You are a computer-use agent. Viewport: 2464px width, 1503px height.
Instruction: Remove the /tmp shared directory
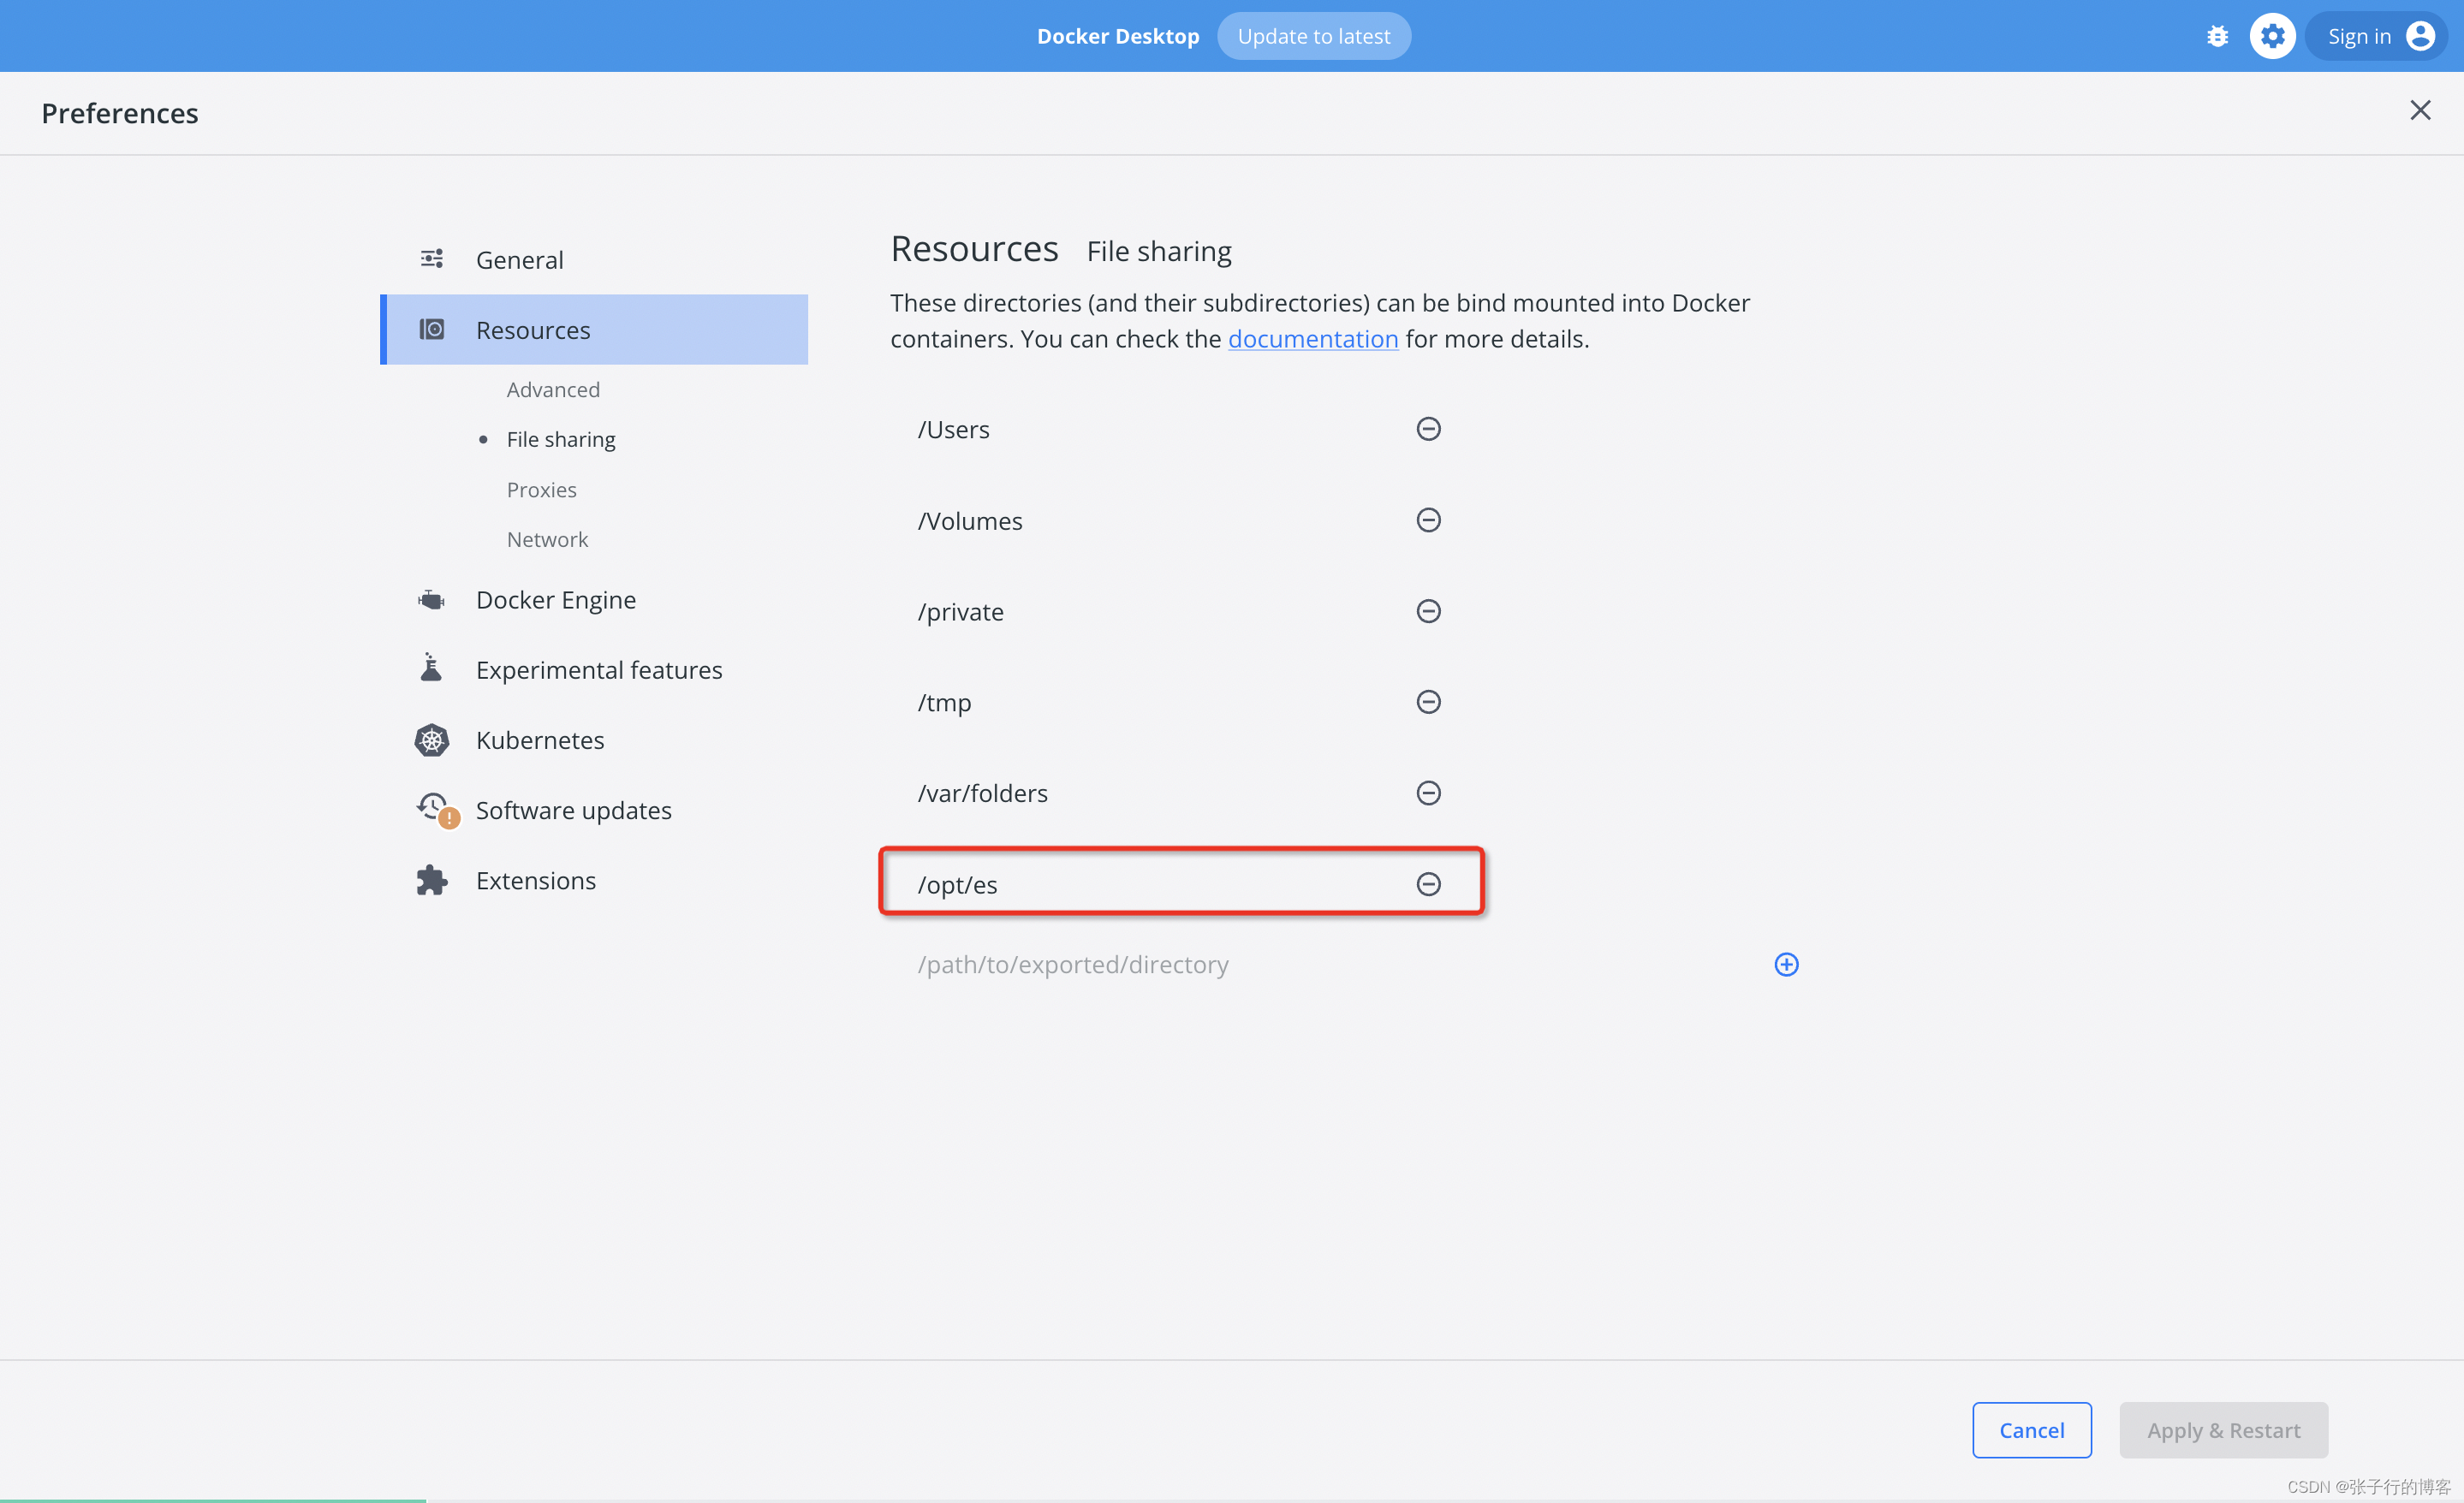tap(1428, 702)
